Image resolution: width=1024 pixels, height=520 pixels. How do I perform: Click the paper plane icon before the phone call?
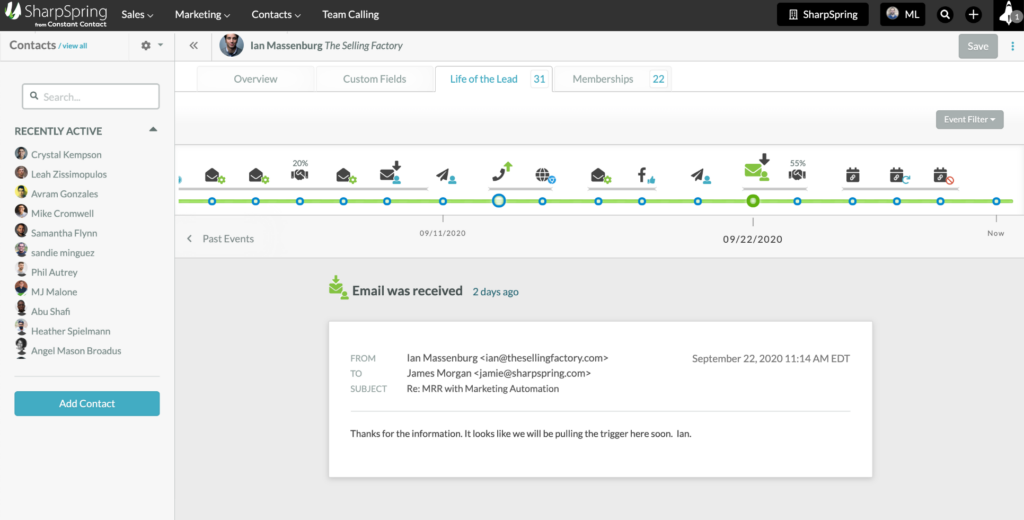pos(446,175)
